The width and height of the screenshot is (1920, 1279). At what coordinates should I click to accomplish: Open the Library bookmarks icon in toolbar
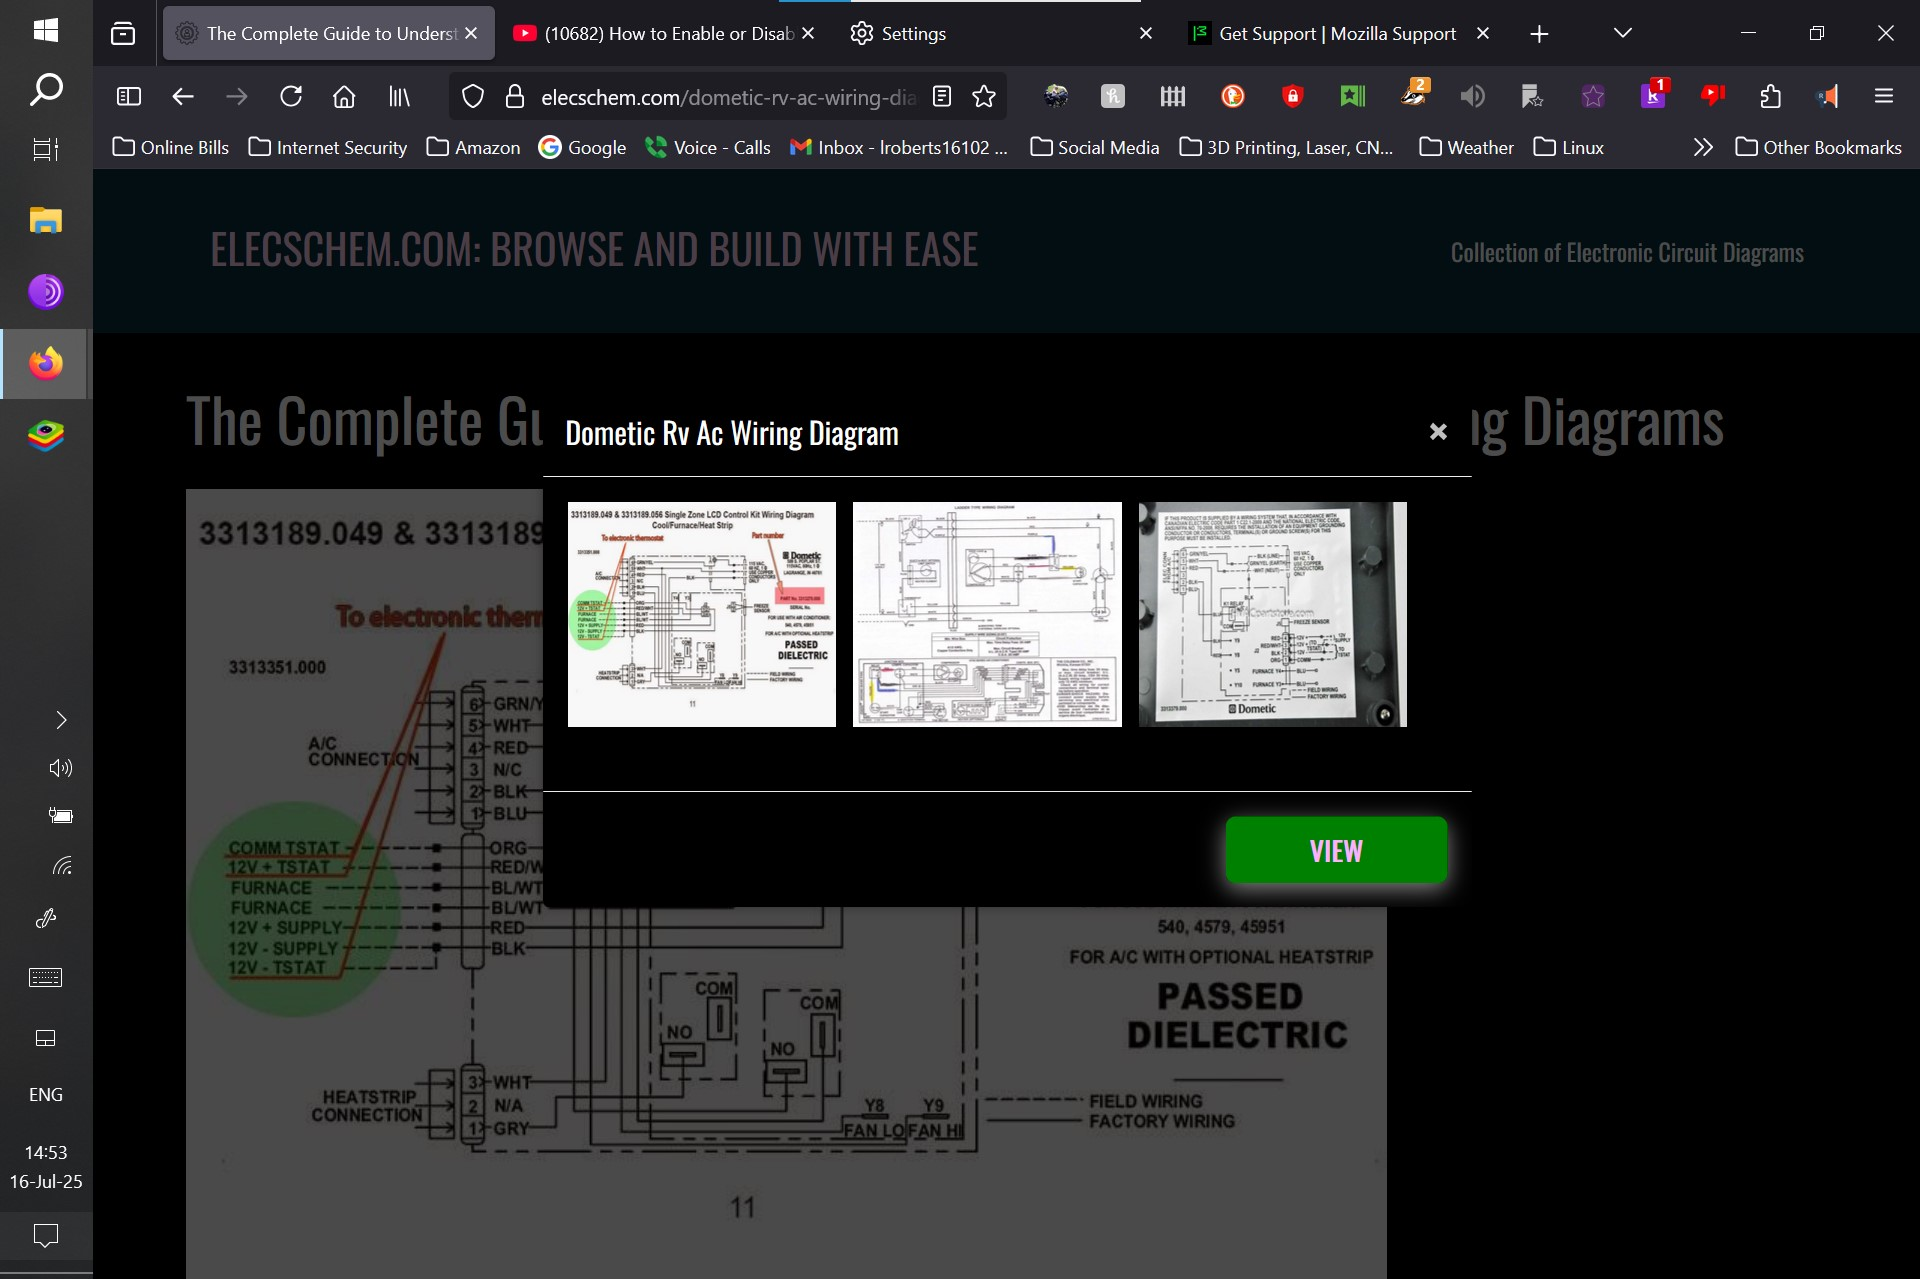(399, 96)
